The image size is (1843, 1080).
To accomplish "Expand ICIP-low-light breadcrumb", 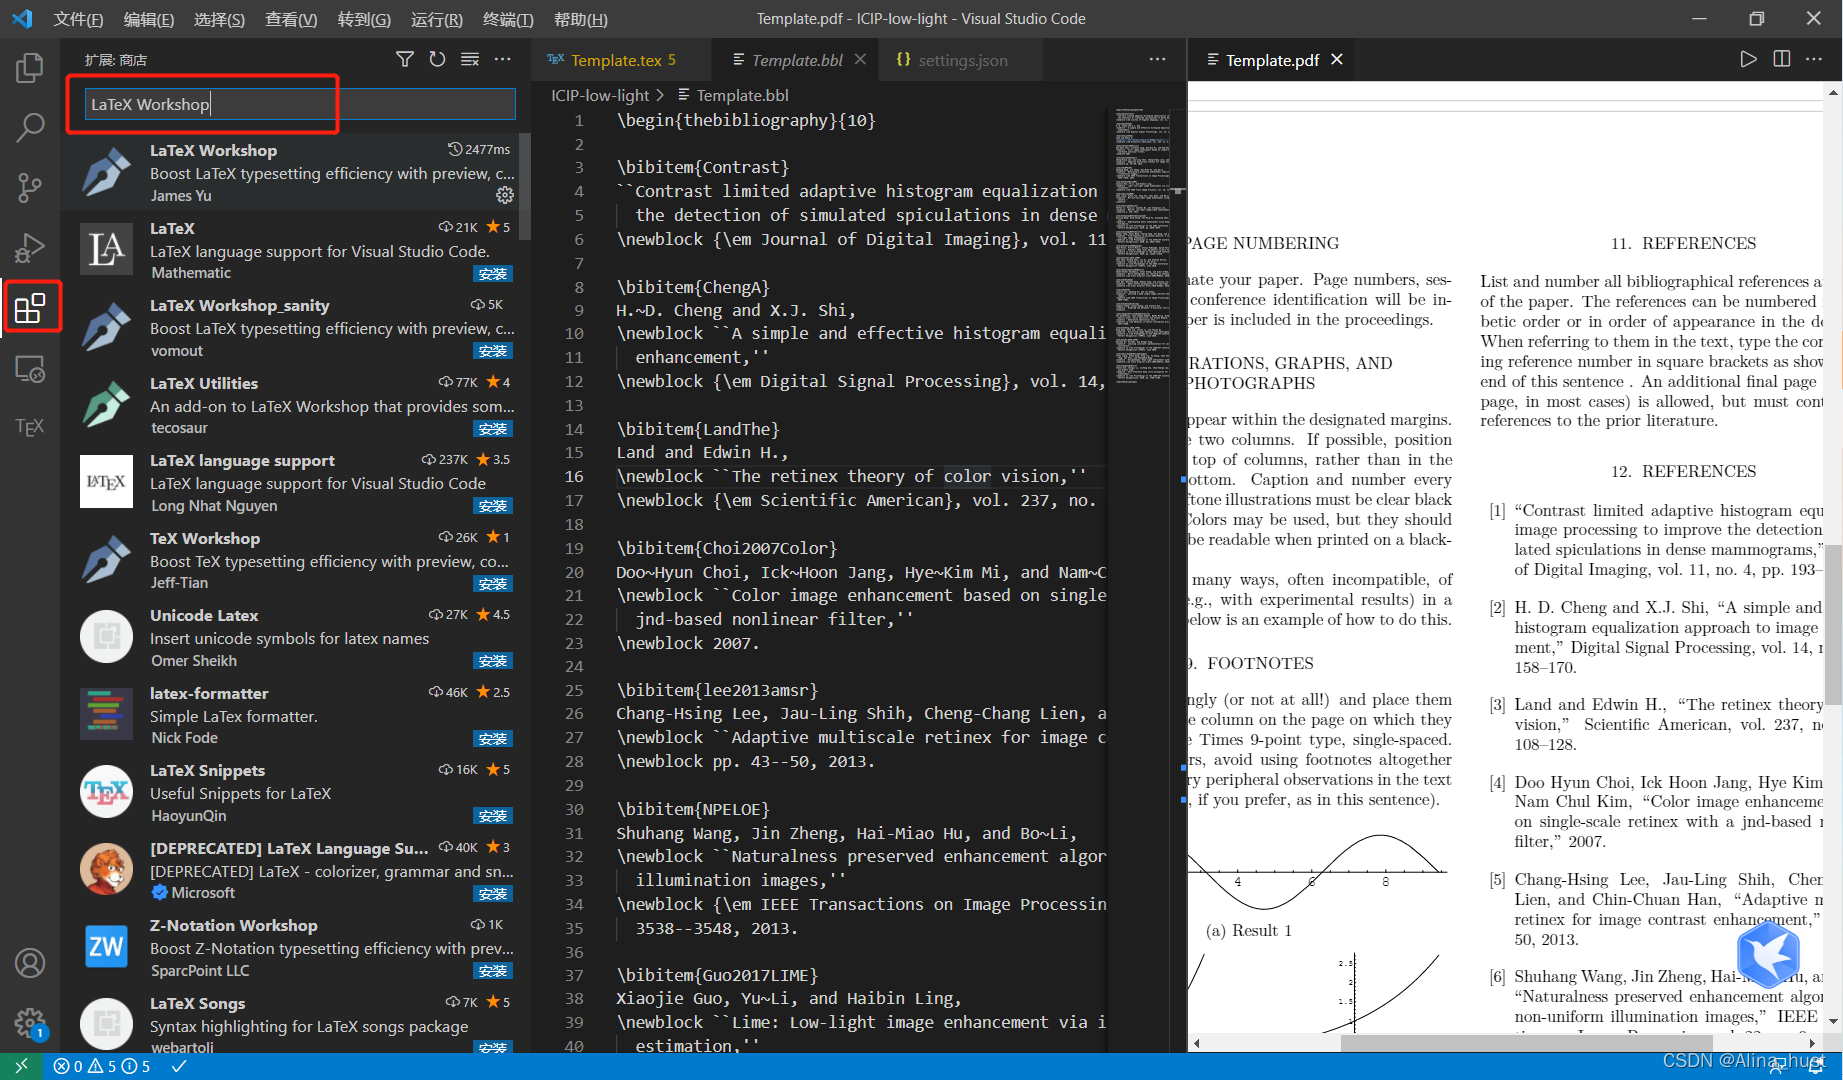I will tap(600, 95).
